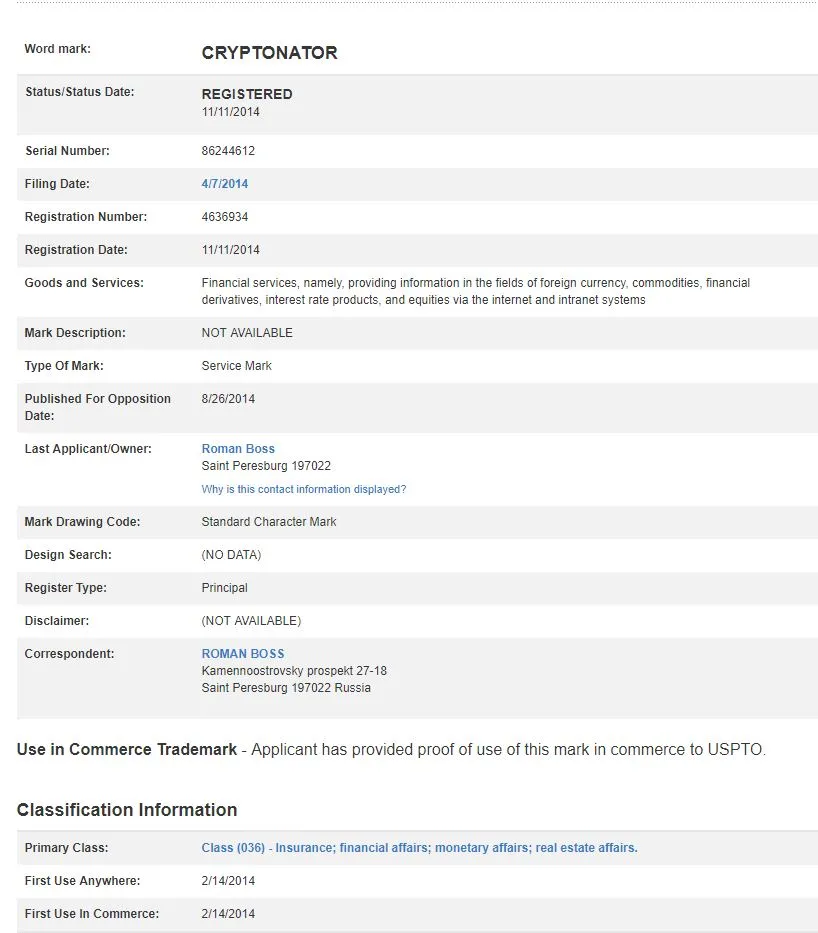This screenshot has height=933, width=818.
Task: Click registration number 4636934
Action: click(224, 217)
